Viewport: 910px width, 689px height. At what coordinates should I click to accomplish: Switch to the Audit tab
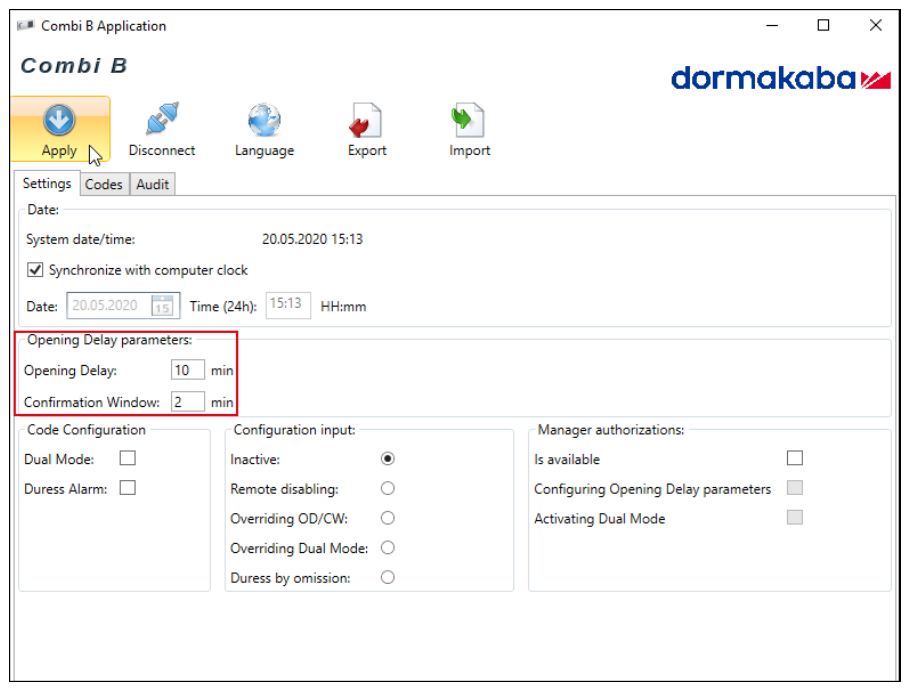coord(152,184)
